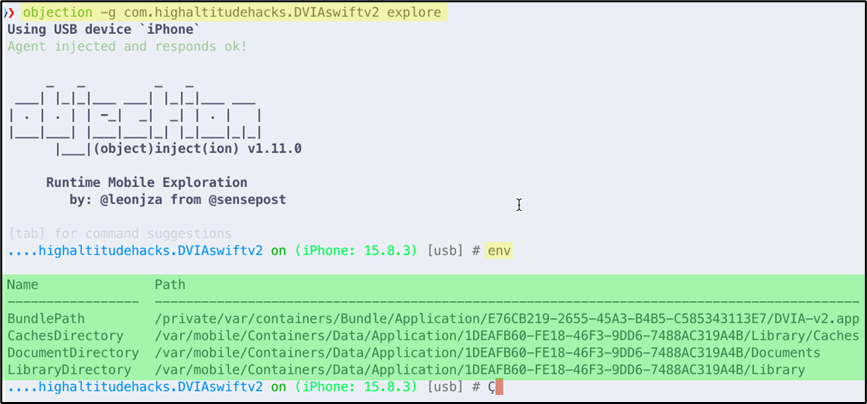
Task: Click the tab command suggestions hint
Action: [119, 234]
